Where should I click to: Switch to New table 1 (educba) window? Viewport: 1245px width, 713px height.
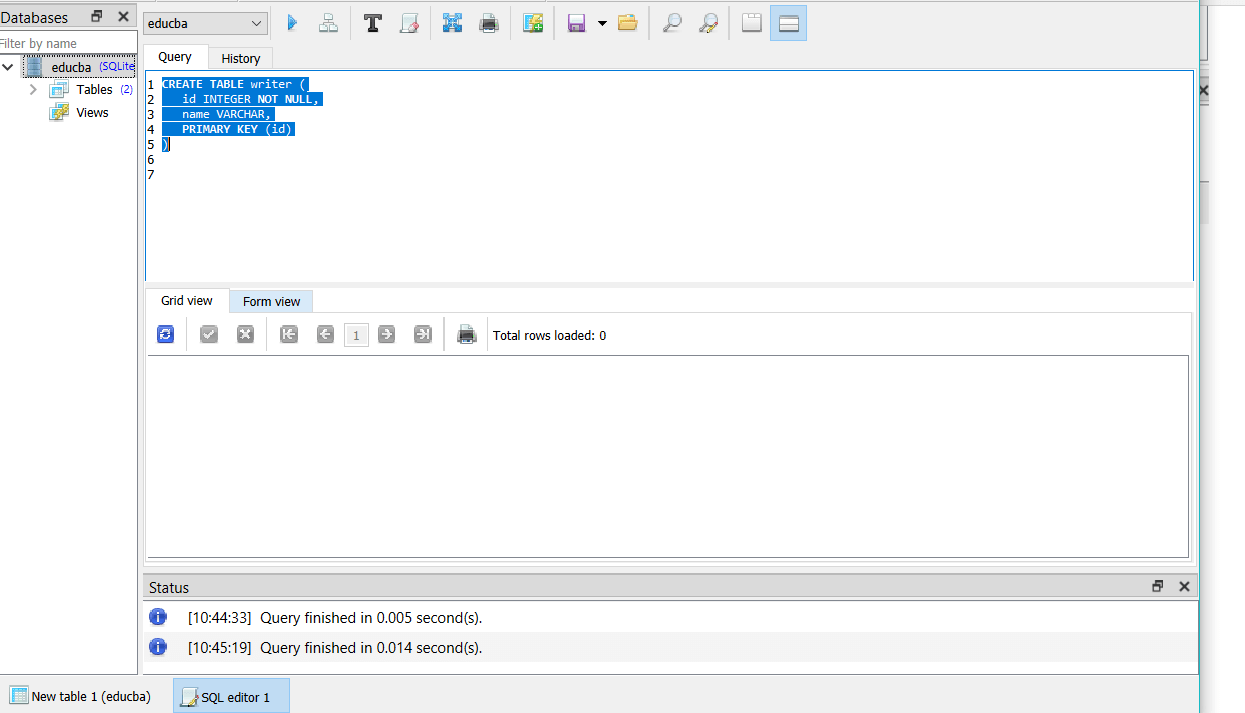coord(80,696)
